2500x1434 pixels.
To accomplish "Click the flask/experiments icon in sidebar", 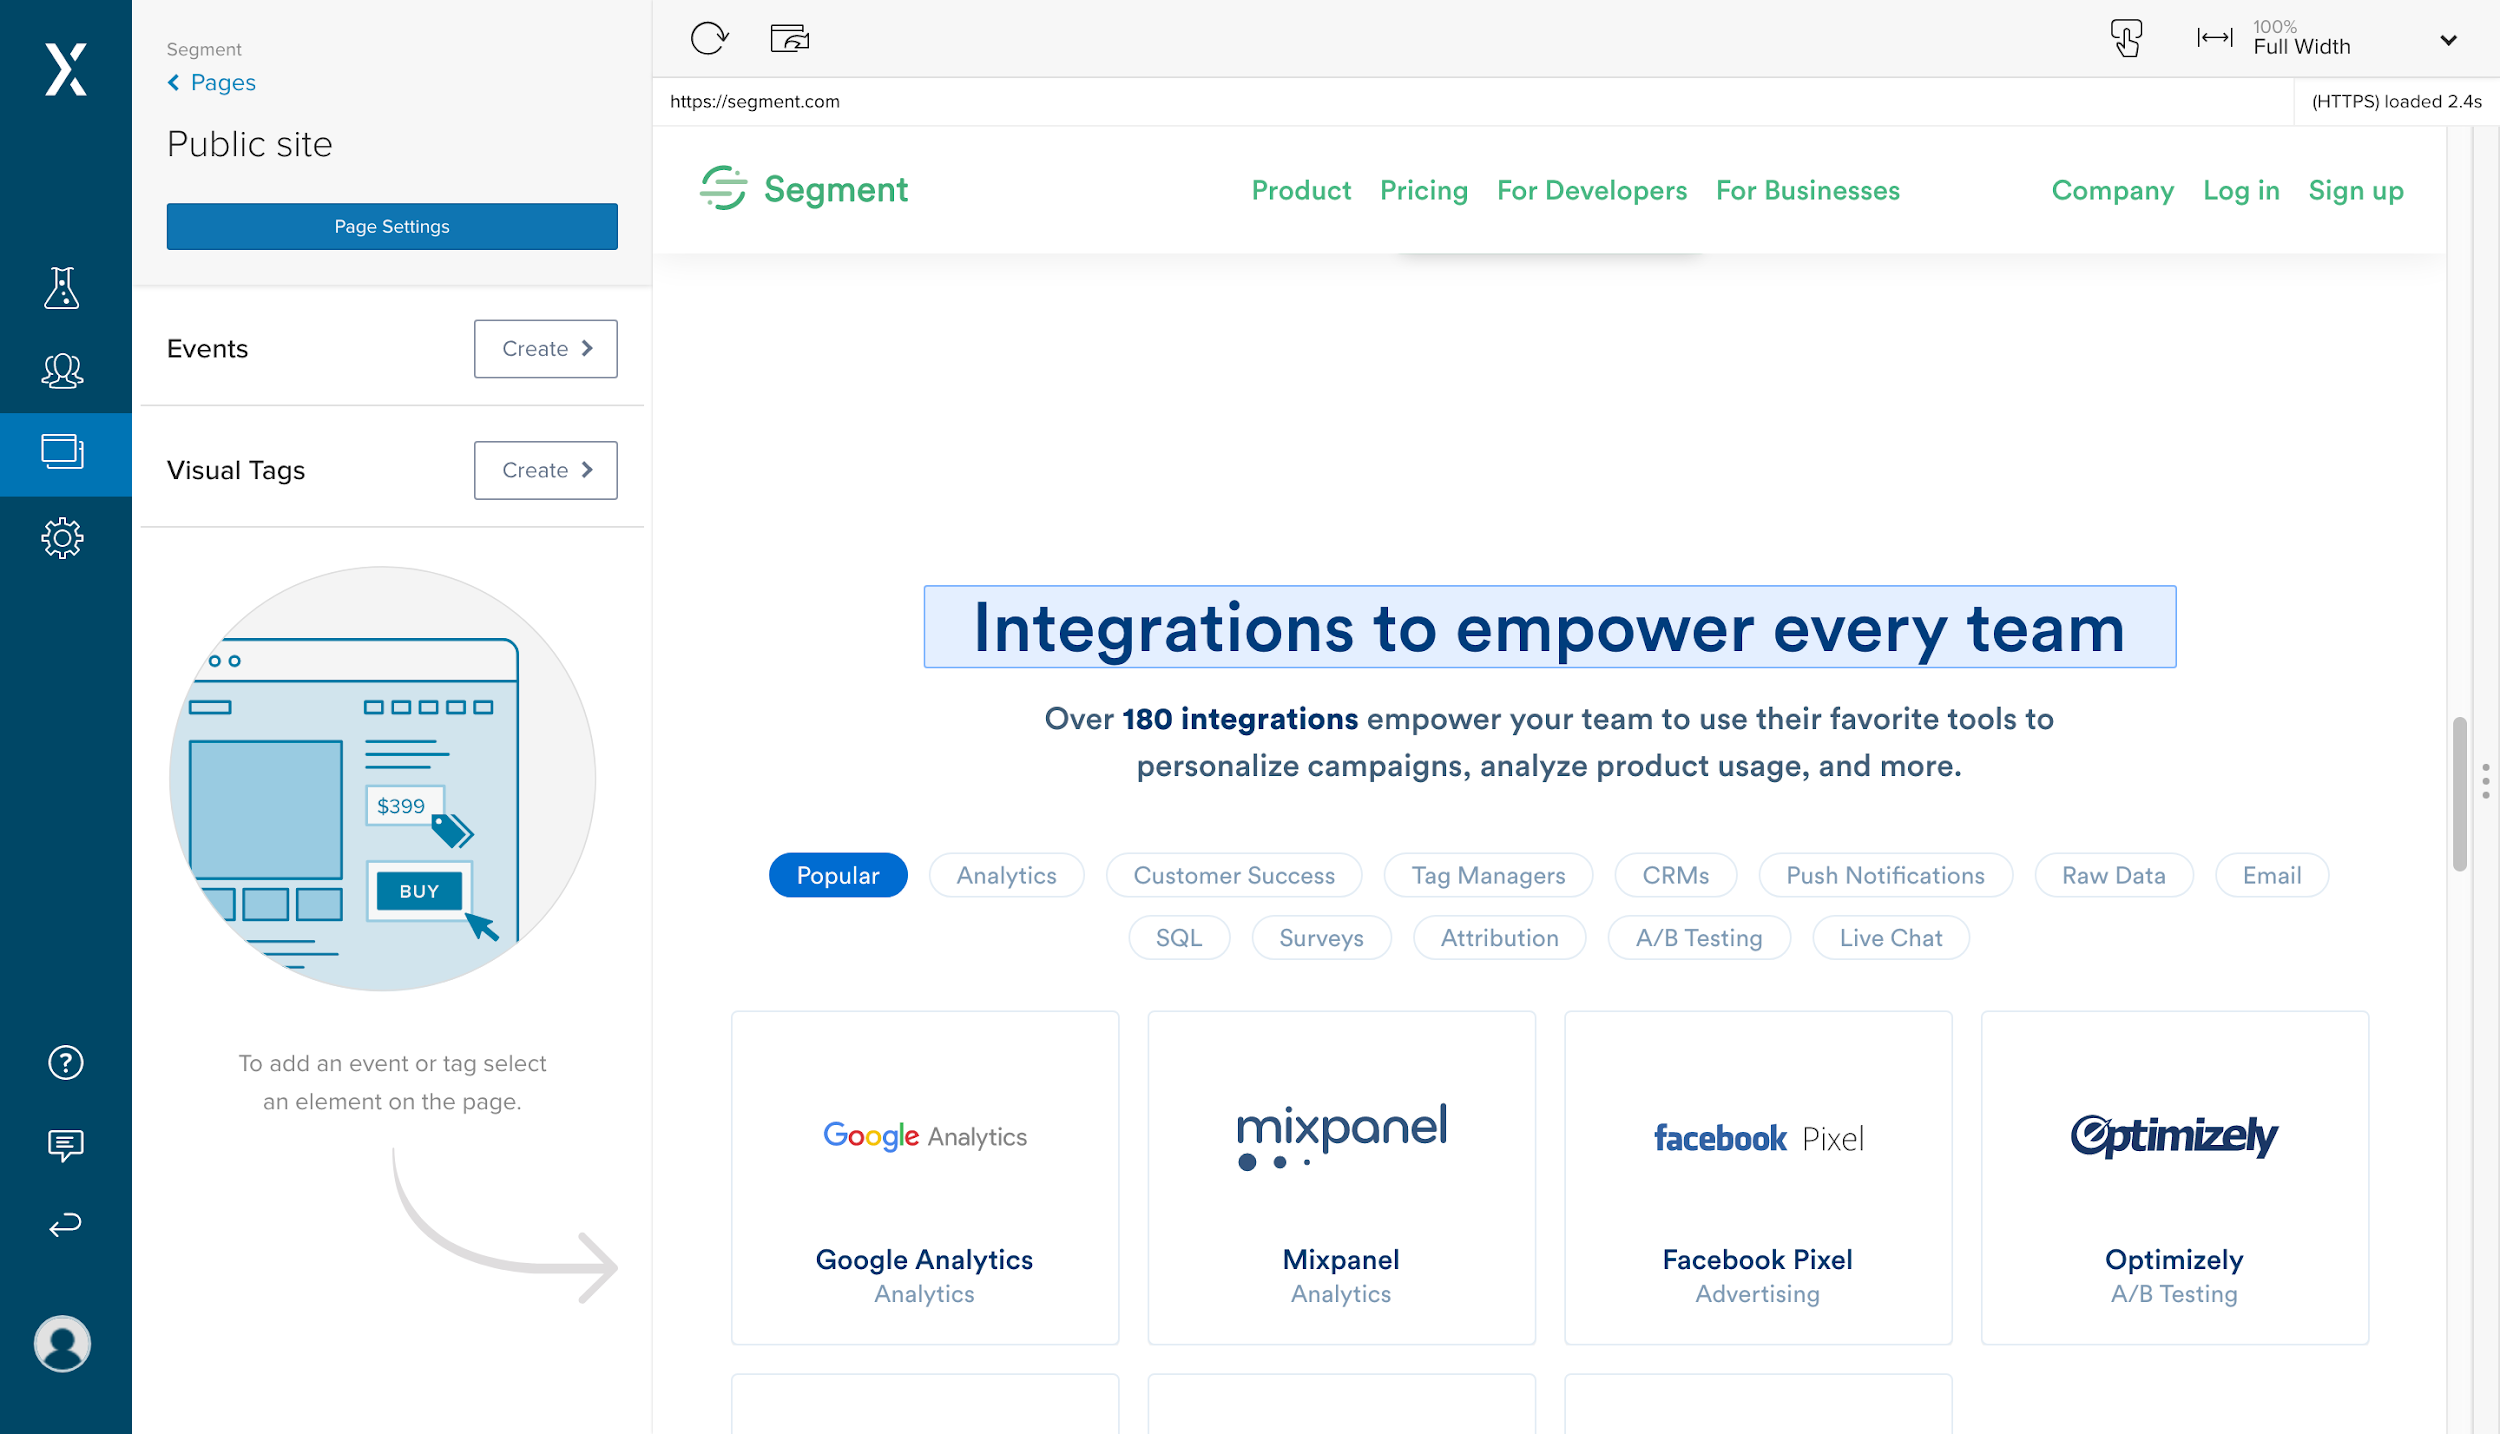I will point(64,289).
